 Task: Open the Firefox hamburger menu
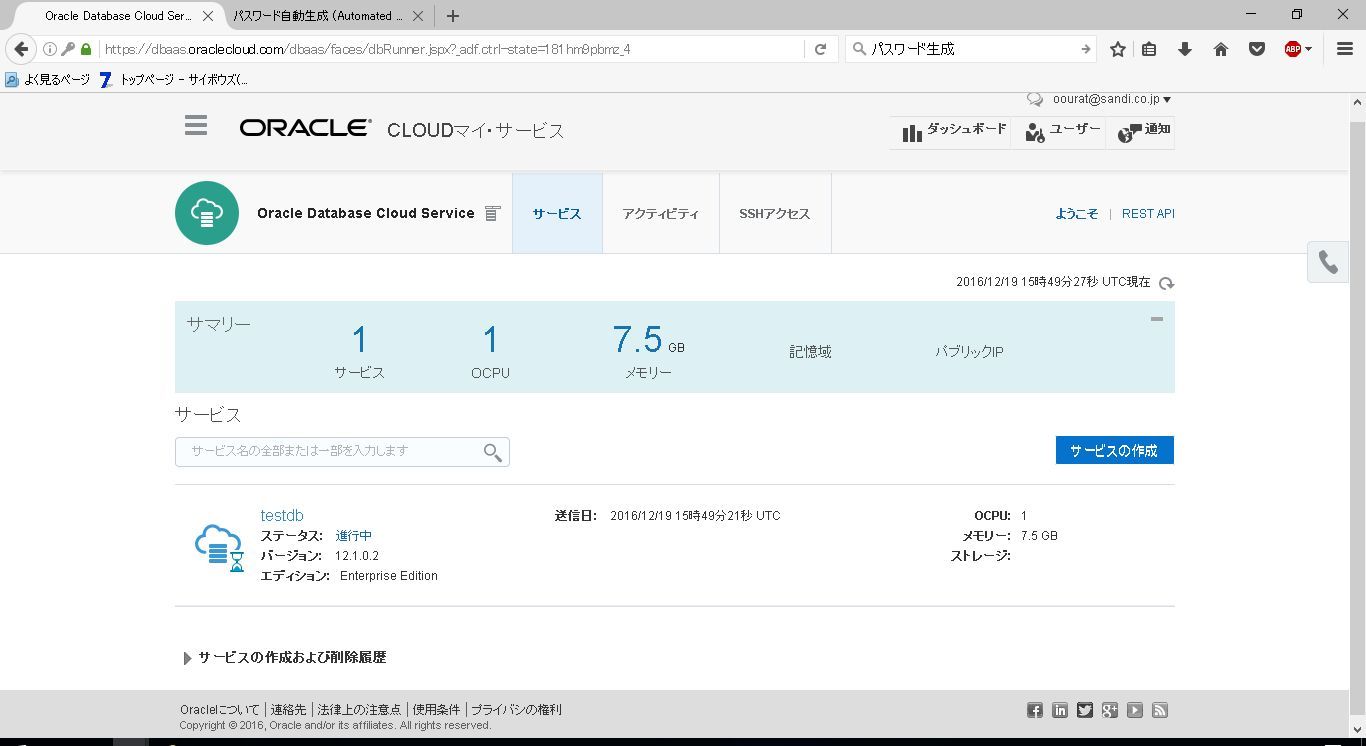1345,49
